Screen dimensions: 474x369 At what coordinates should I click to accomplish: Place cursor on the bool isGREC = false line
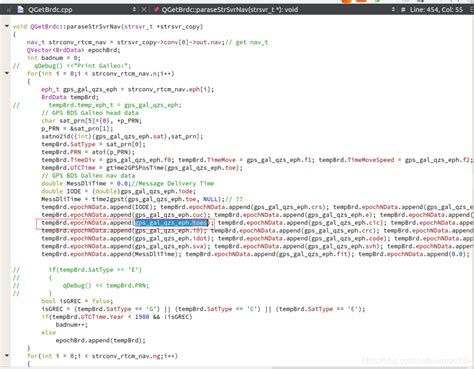(77, 301)
